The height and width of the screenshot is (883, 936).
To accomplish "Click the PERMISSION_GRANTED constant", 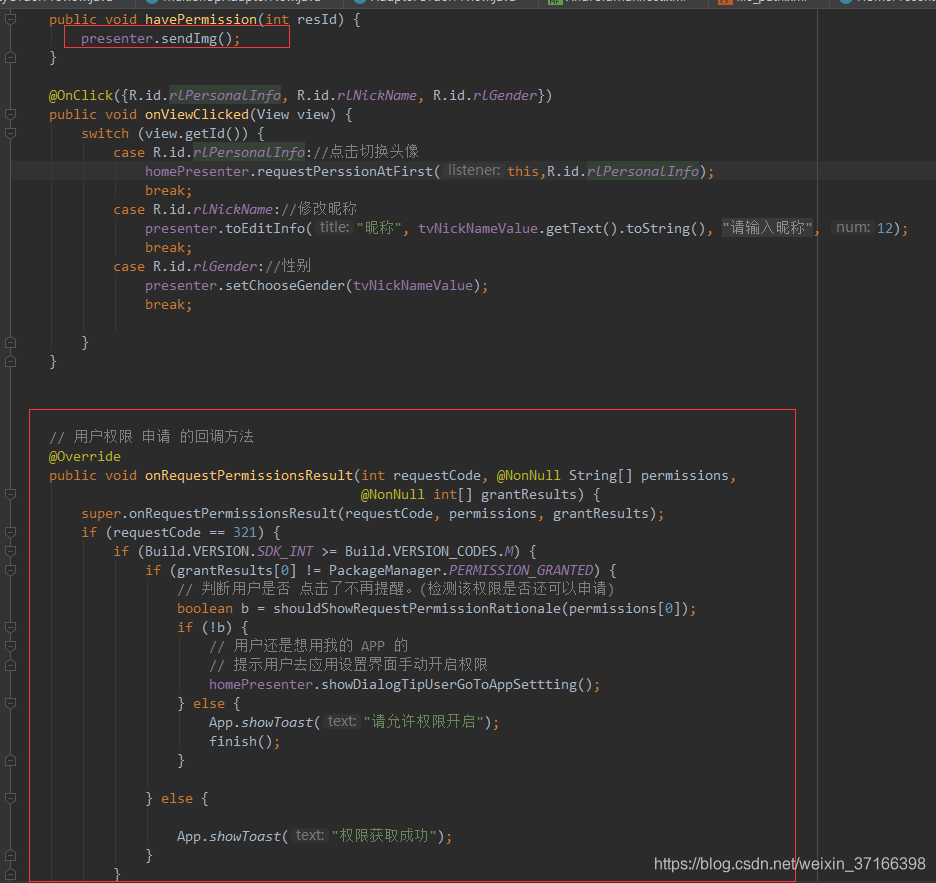I will [x=521, y=571].
